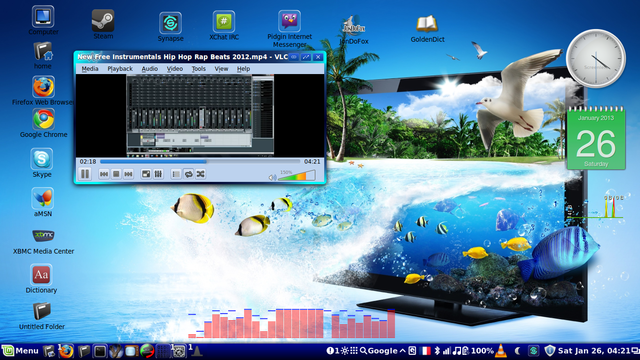Open Bluetooth tray indicator
The width and height of the screenshot is (640, 360).
(437, 351)
